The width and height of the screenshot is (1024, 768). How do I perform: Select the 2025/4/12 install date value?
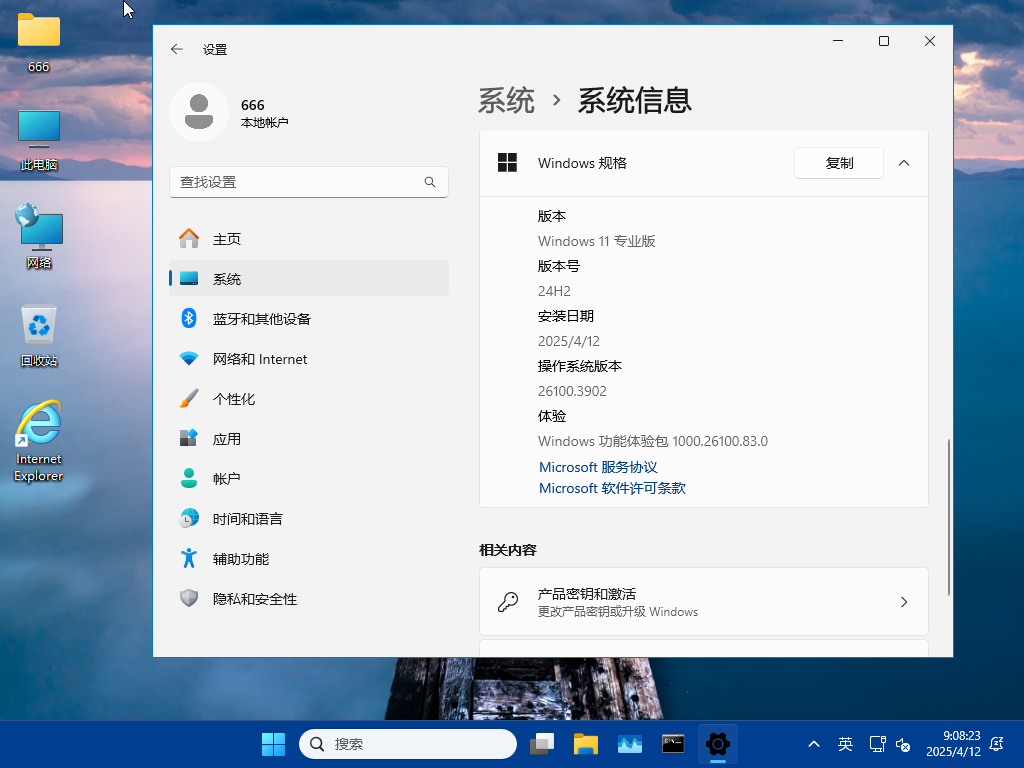(x=568, y=341)
